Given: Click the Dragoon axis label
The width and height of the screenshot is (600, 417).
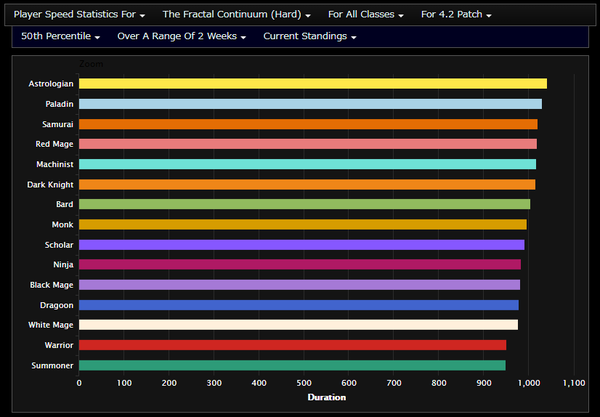Looking at the screenshot, I should coord(57,305).
